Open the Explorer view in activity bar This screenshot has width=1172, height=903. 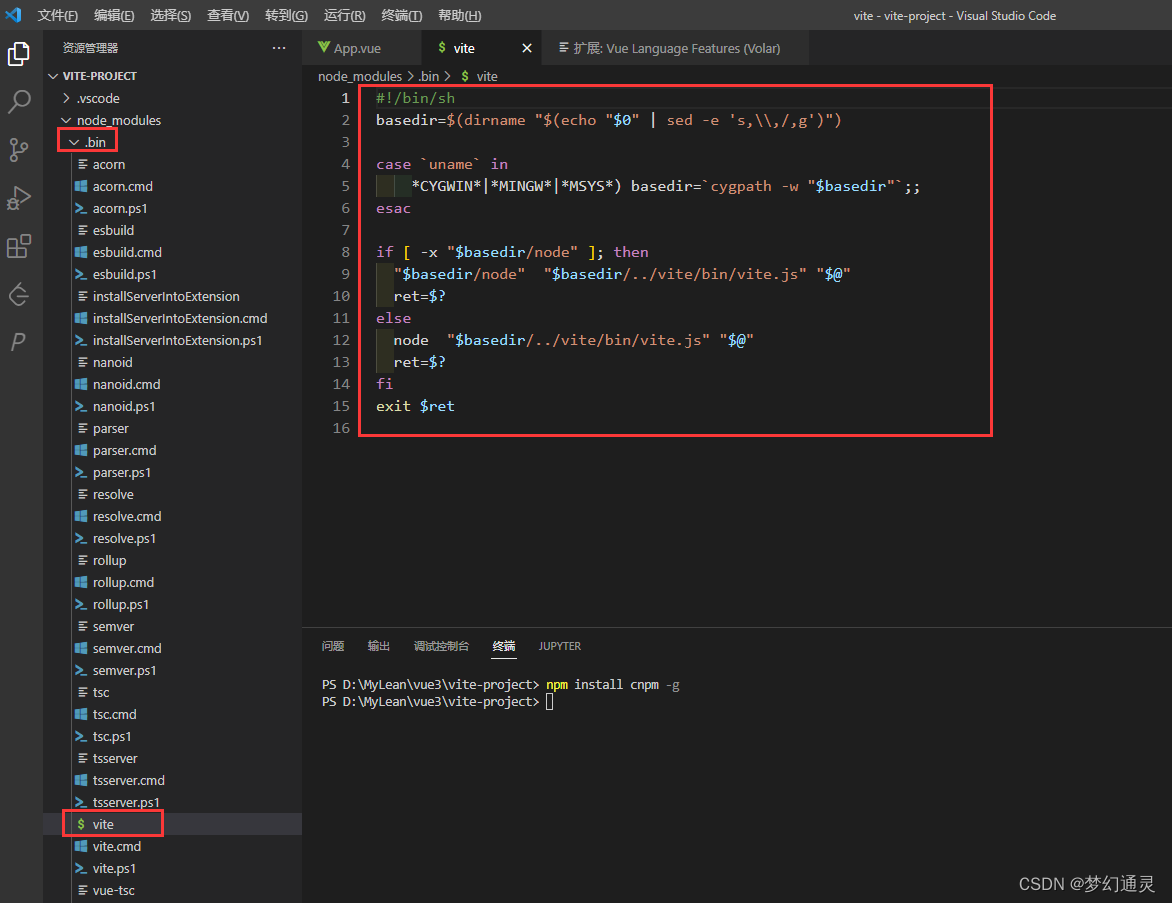pyautogui.click(x=19, y=54)
